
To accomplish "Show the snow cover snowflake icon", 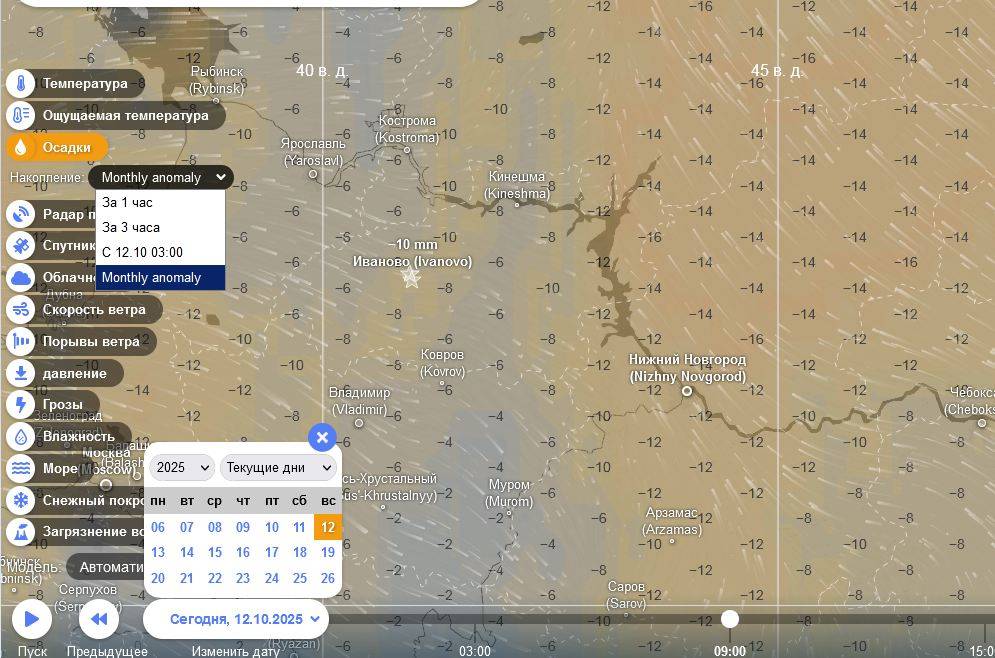I will coord(20,500).
